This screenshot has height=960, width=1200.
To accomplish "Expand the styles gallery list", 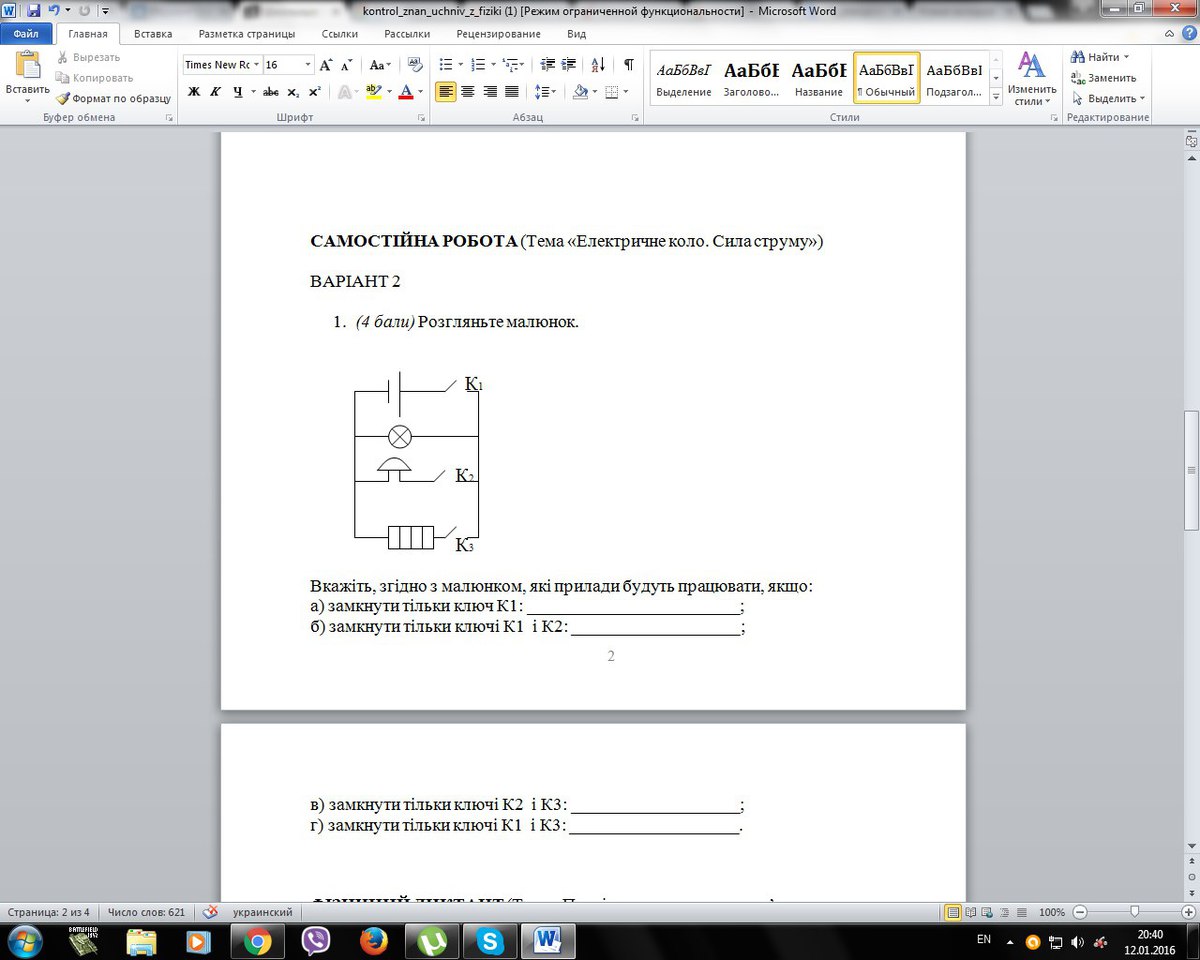I will 995,98.
